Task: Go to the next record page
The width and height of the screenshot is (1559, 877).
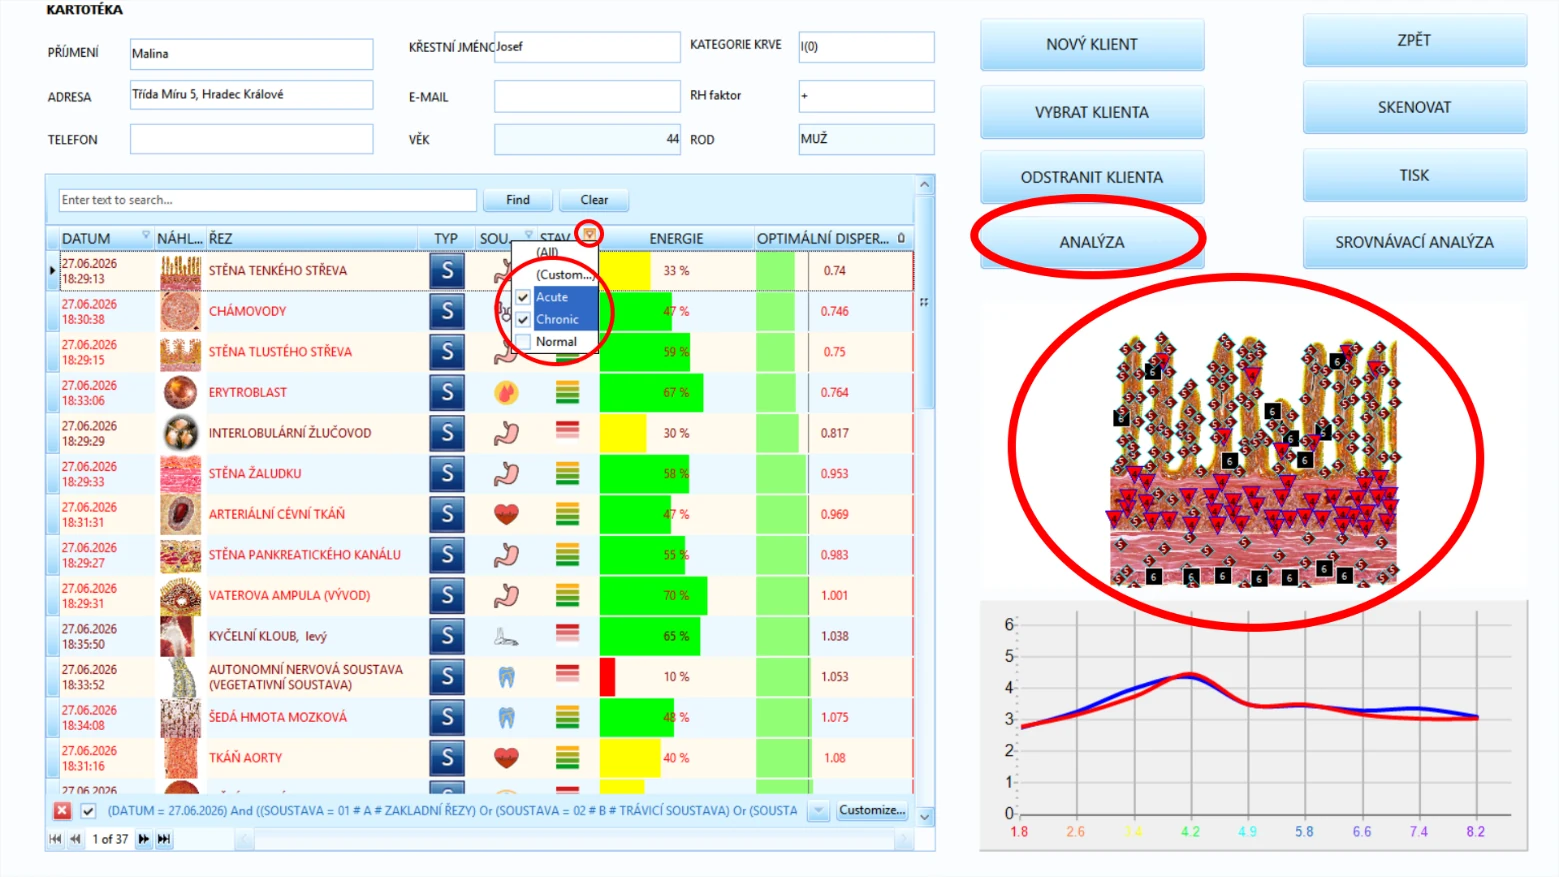Action: click(x=144, y=839)
